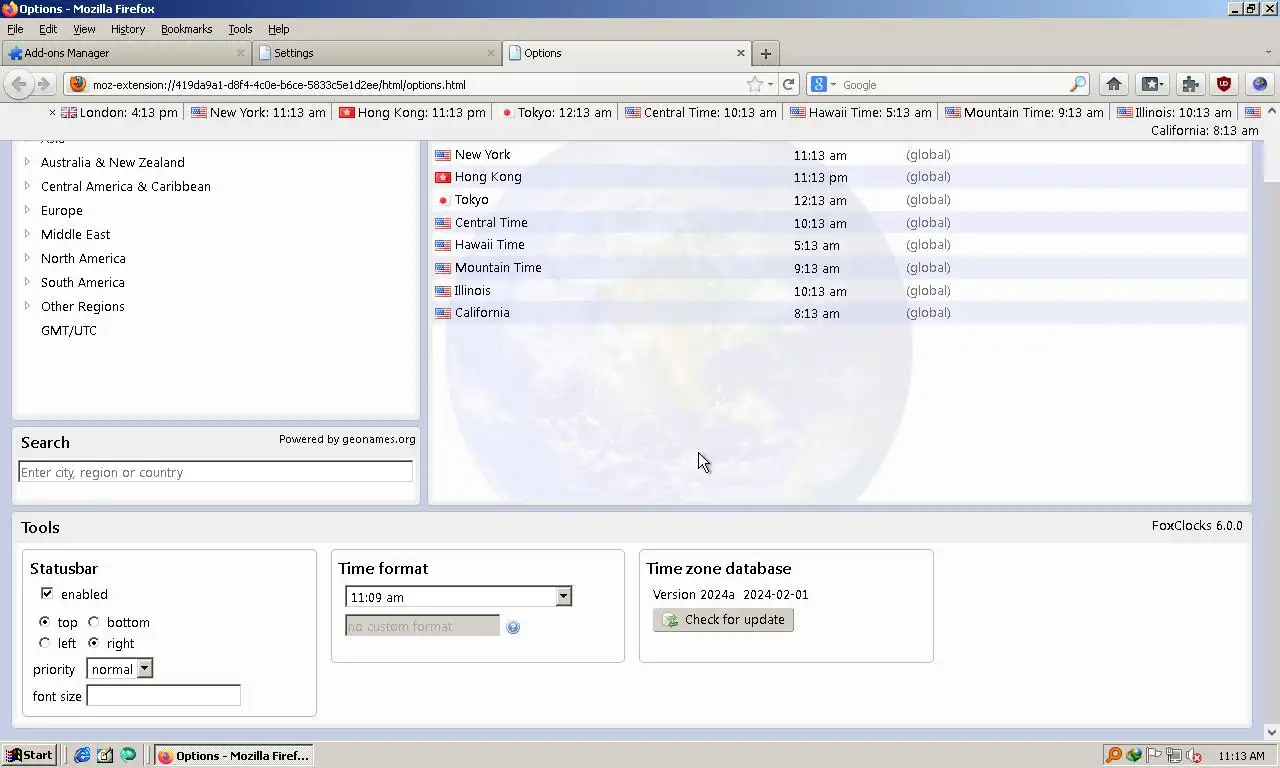Open the Edit menu
The image size is (1280, 768).
[x=48, y=29]
